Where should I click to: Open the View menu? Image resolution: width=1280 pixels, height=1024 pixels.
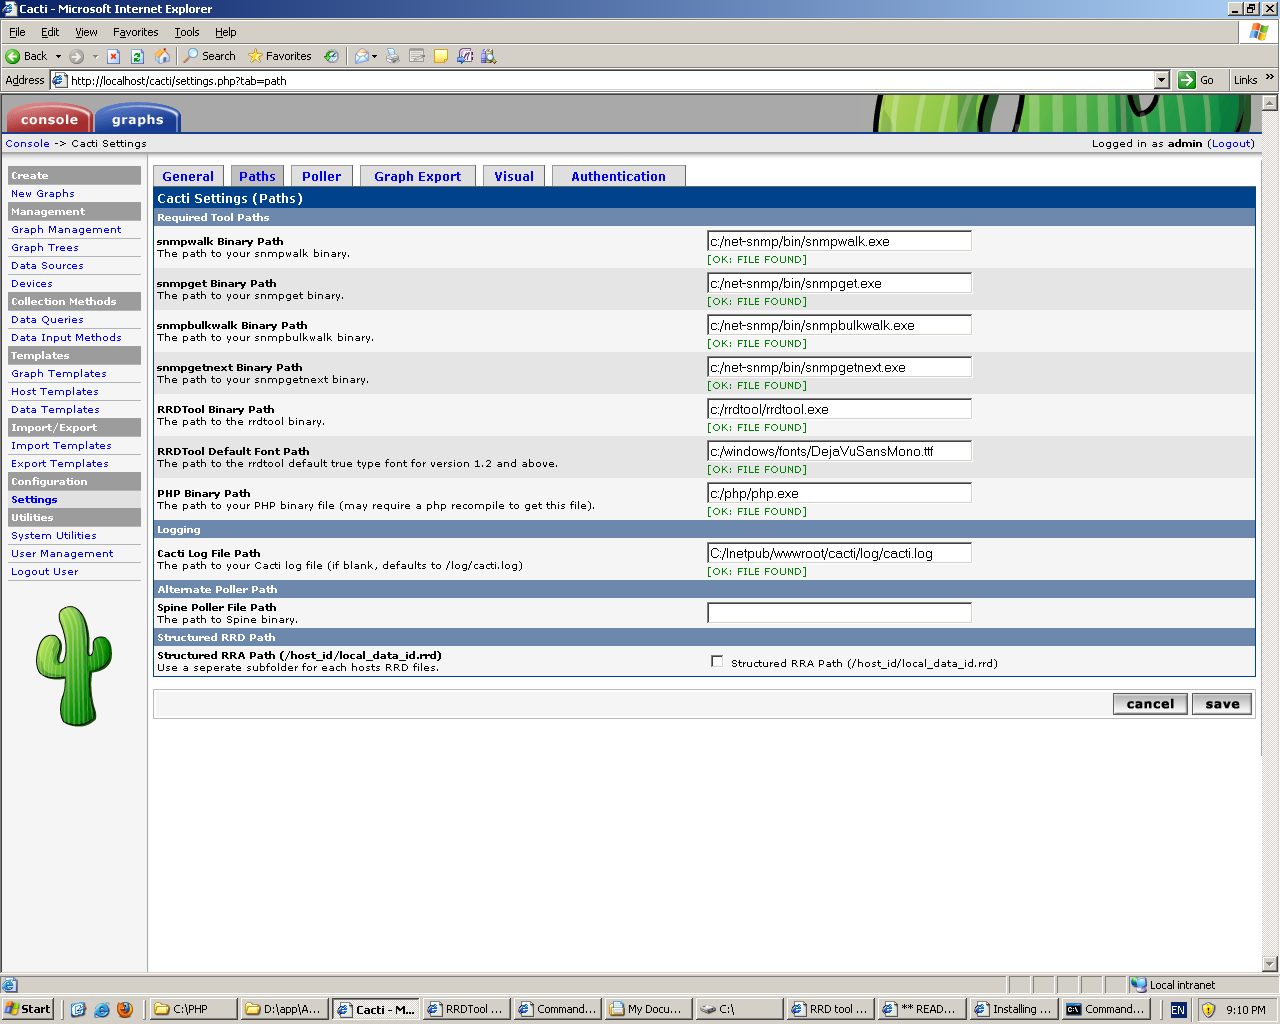point(86,32)
